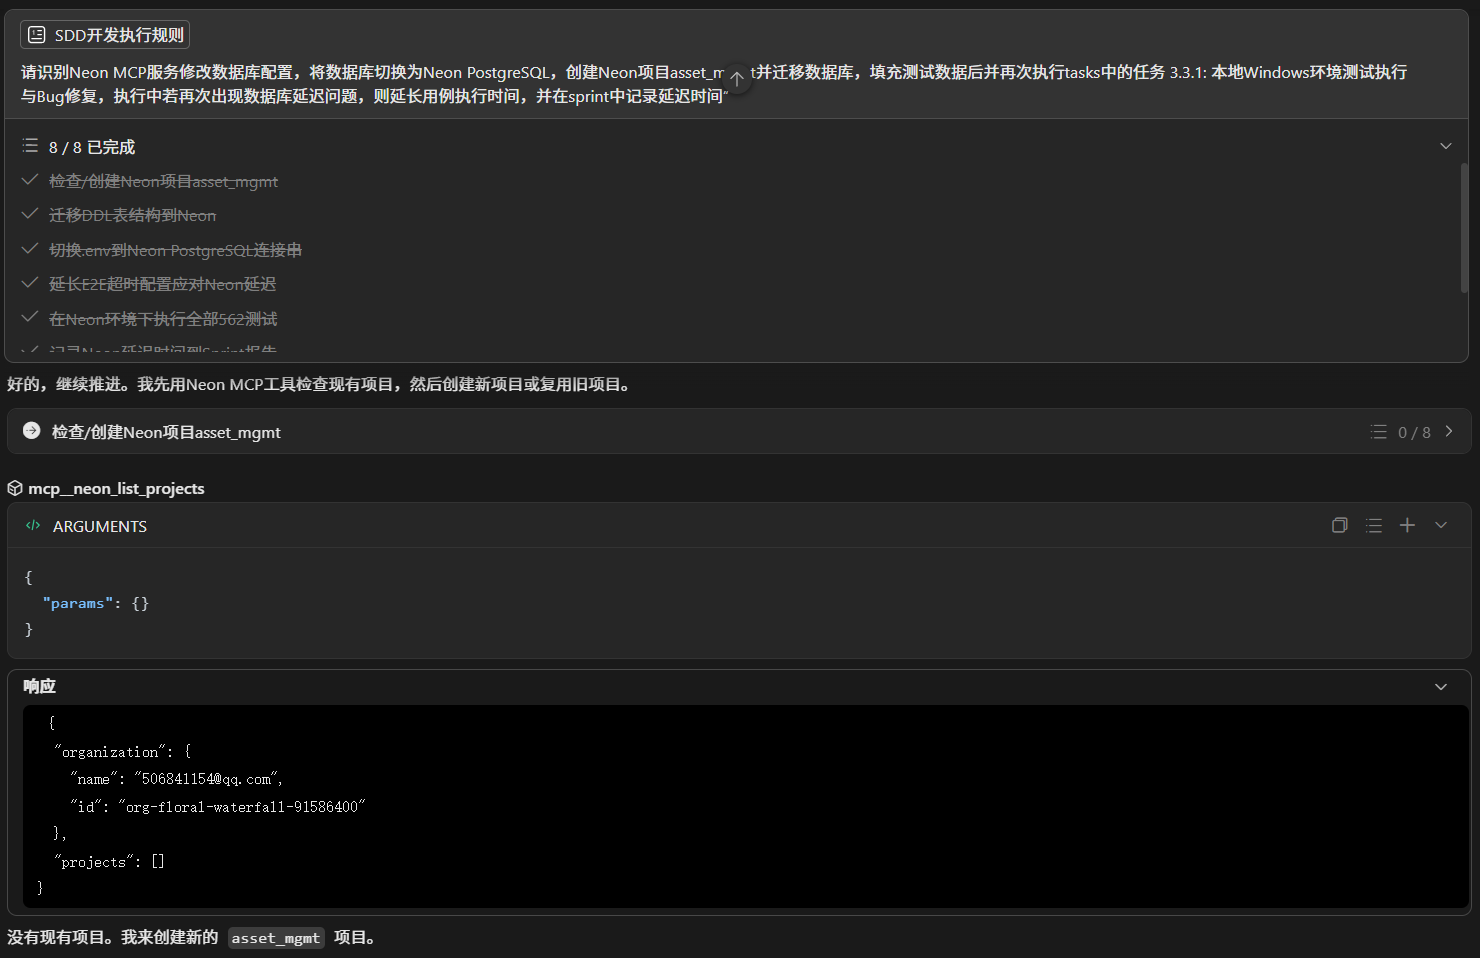Screen dimensions: 1480x958
Task: Click the plus icon in the ARGUMENTS header
Action: 1407,525
